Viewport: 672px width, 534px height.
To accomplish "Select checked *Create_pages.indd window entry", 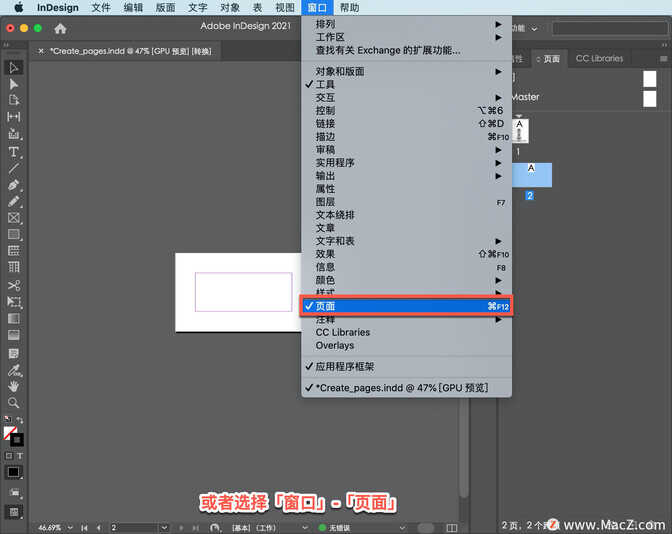I will tap(407, 388).
